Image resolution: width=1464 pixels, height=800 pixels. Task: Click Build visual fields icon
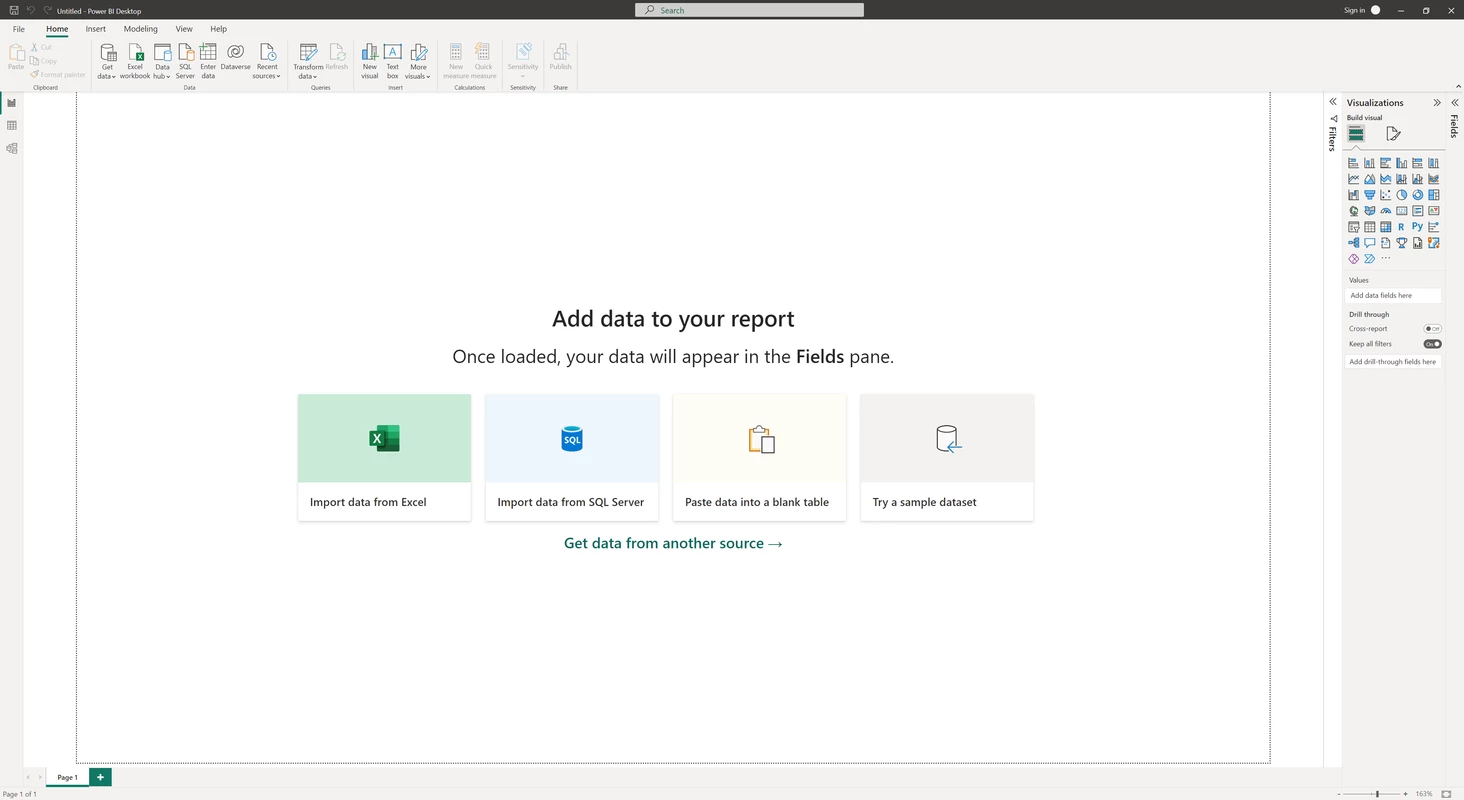pos(1356,133)
